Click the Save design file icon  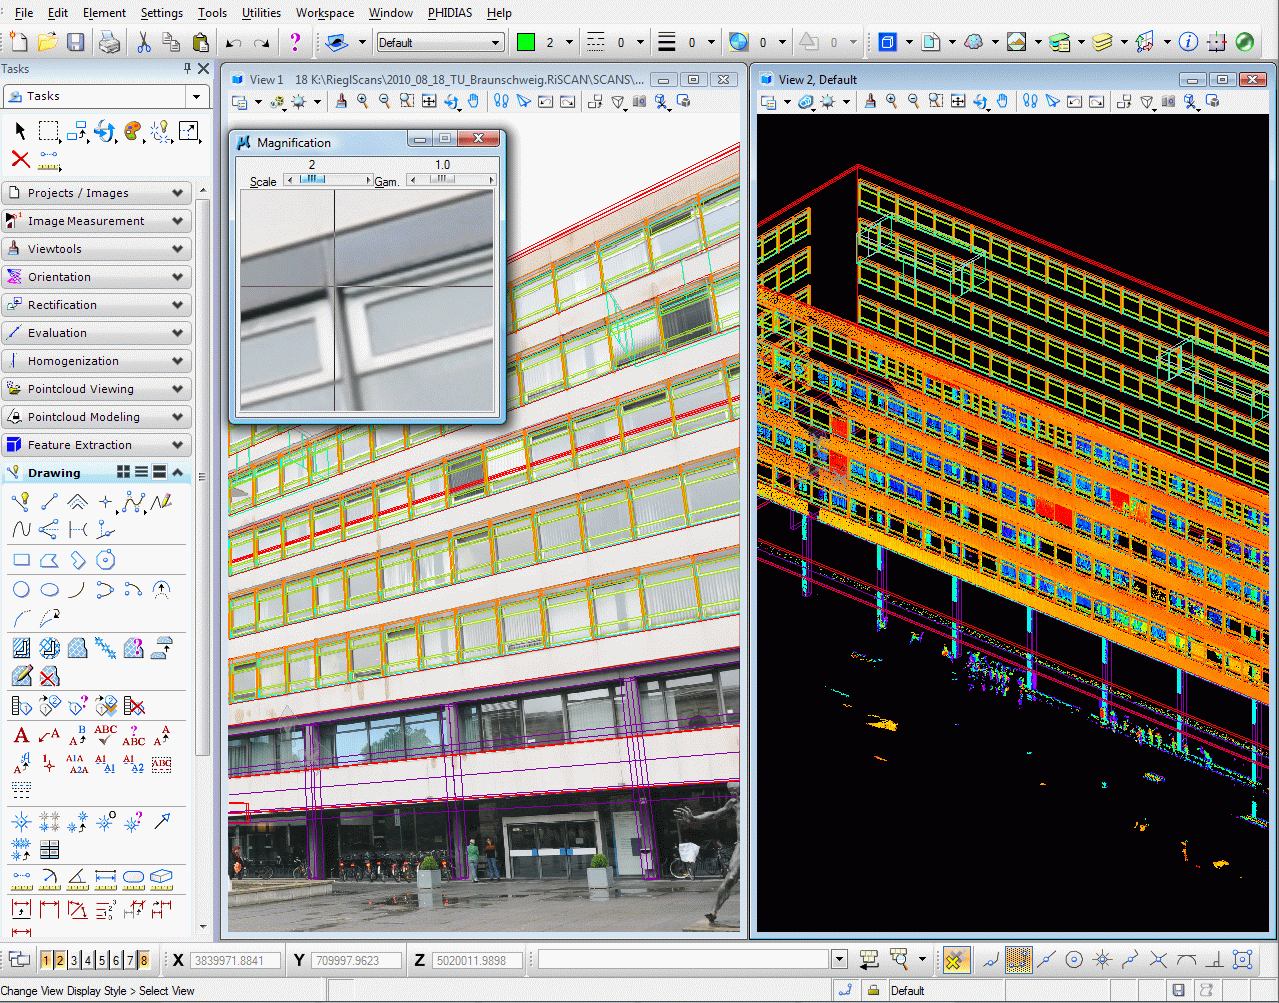[75, 42]
